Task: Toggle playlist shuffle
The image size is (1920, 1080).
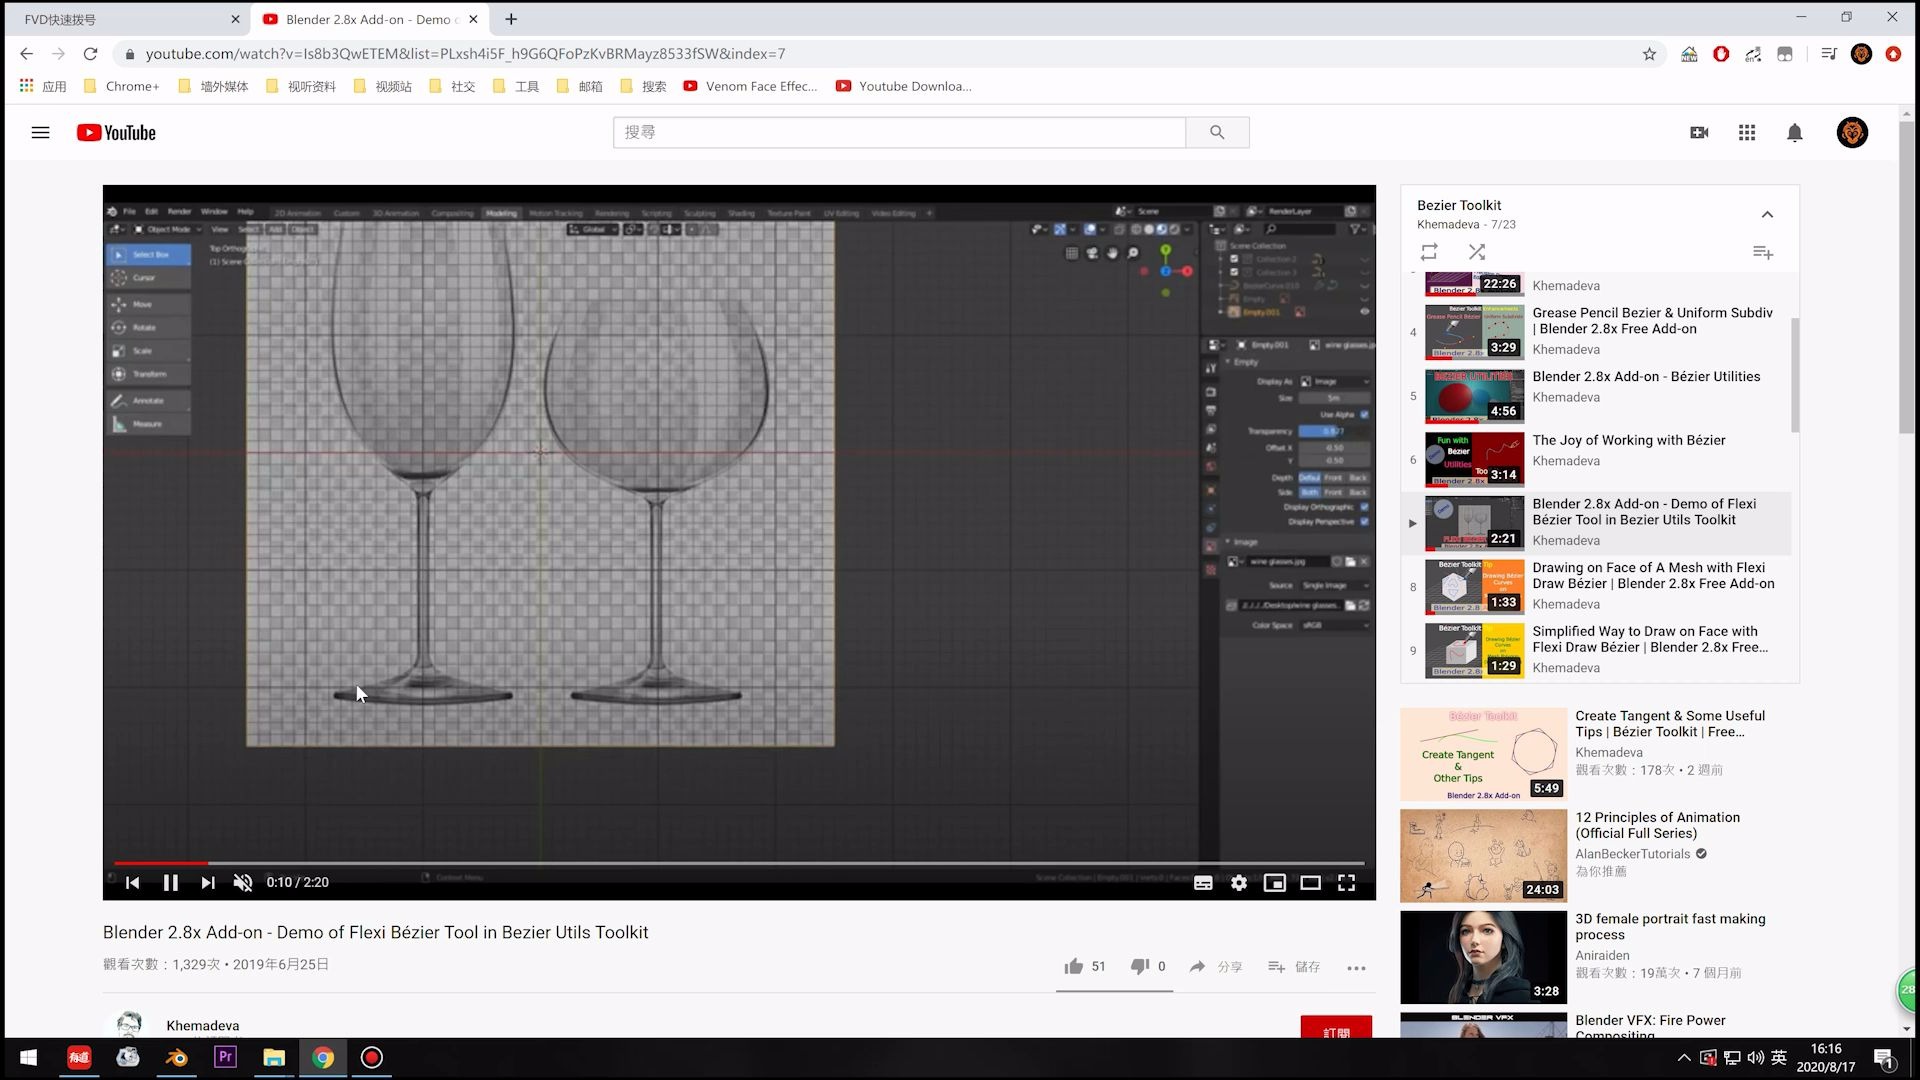Action: (x=1477, y=252)
